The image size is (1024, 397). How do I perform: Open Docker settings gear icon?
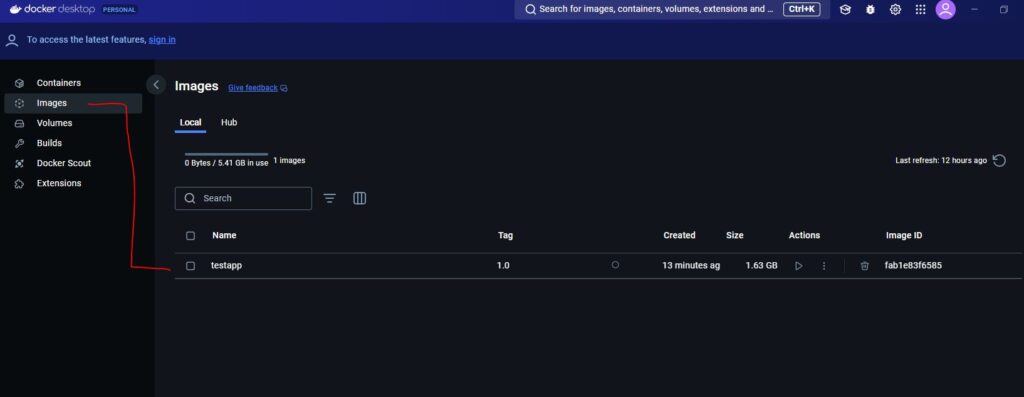(895, 10)
